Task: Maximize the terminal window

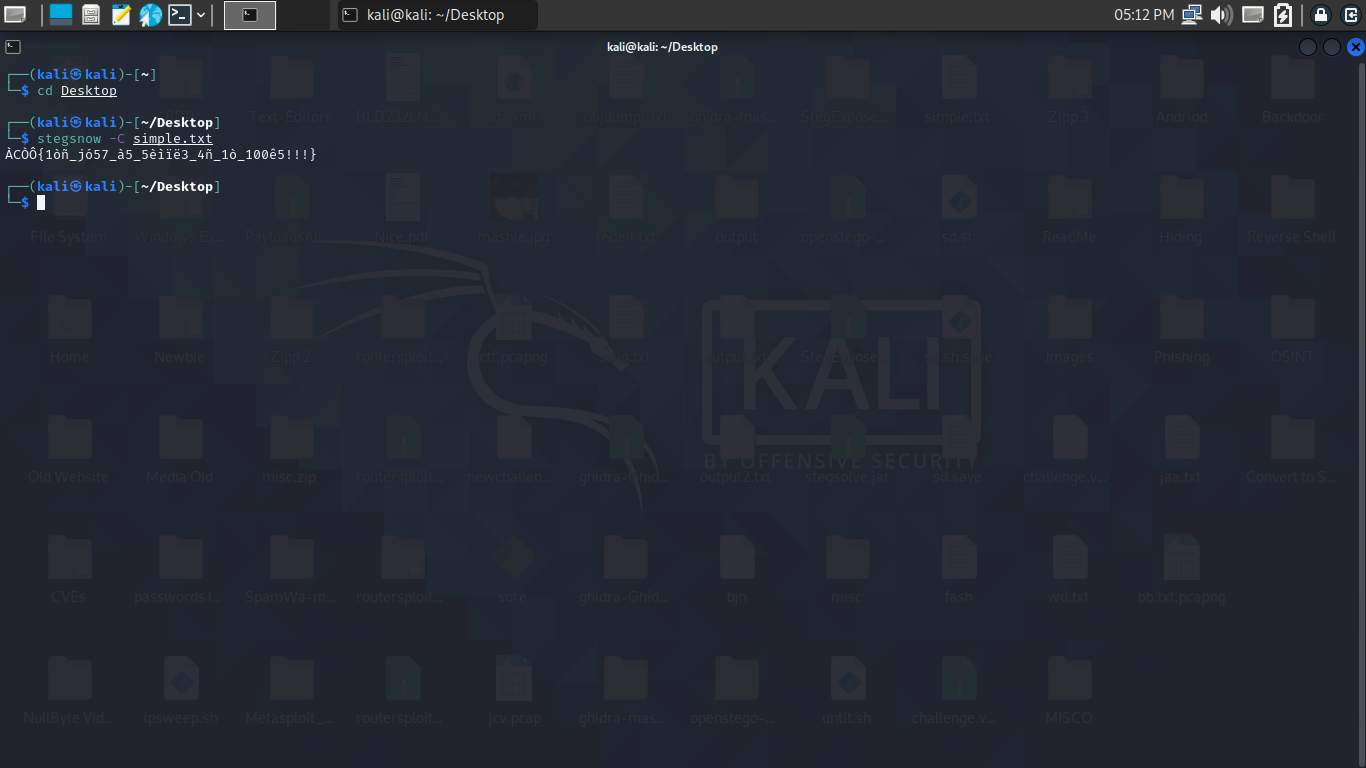Action: point(1331,47)
